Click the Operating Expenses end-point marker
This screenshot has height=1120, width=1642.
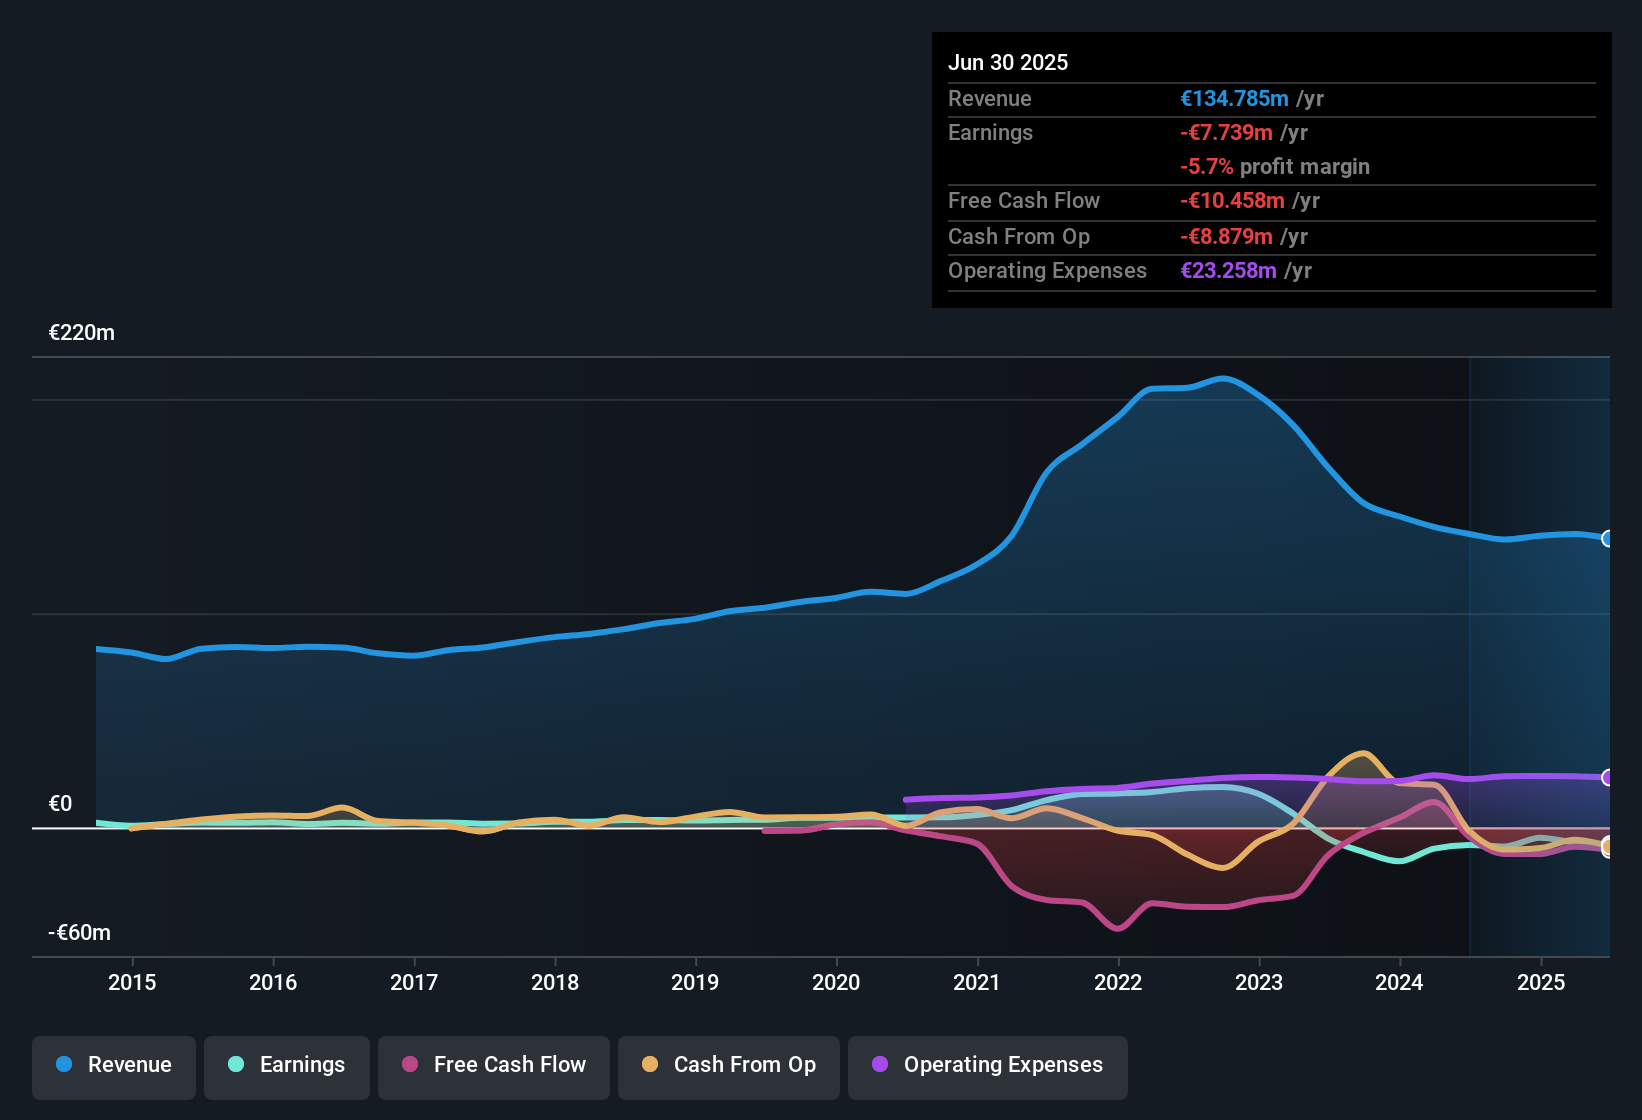point(1608,777)
